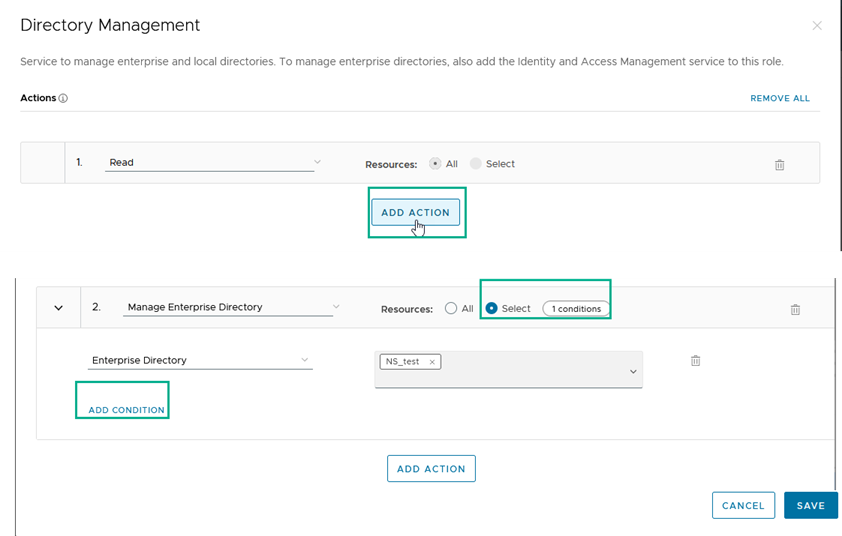
Task: Select All resources for Manage Enterprise Directory
Action: 451,308
